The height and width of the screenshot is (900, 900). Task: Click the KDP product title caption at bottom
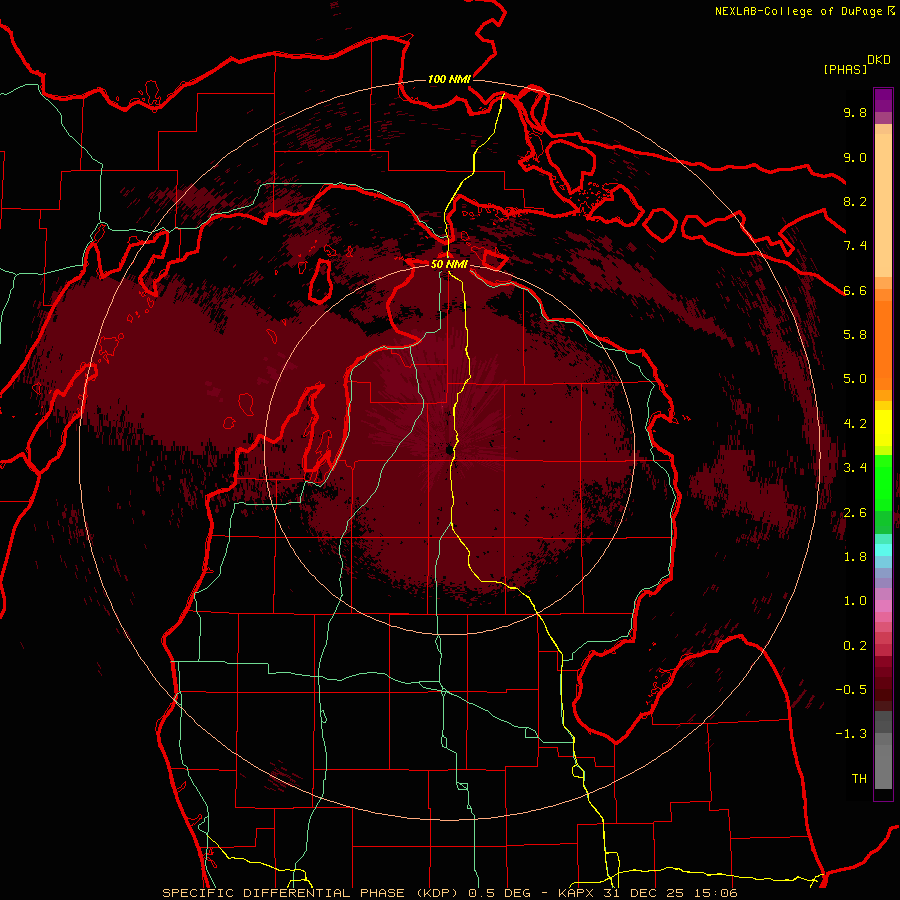pos(449,893)
